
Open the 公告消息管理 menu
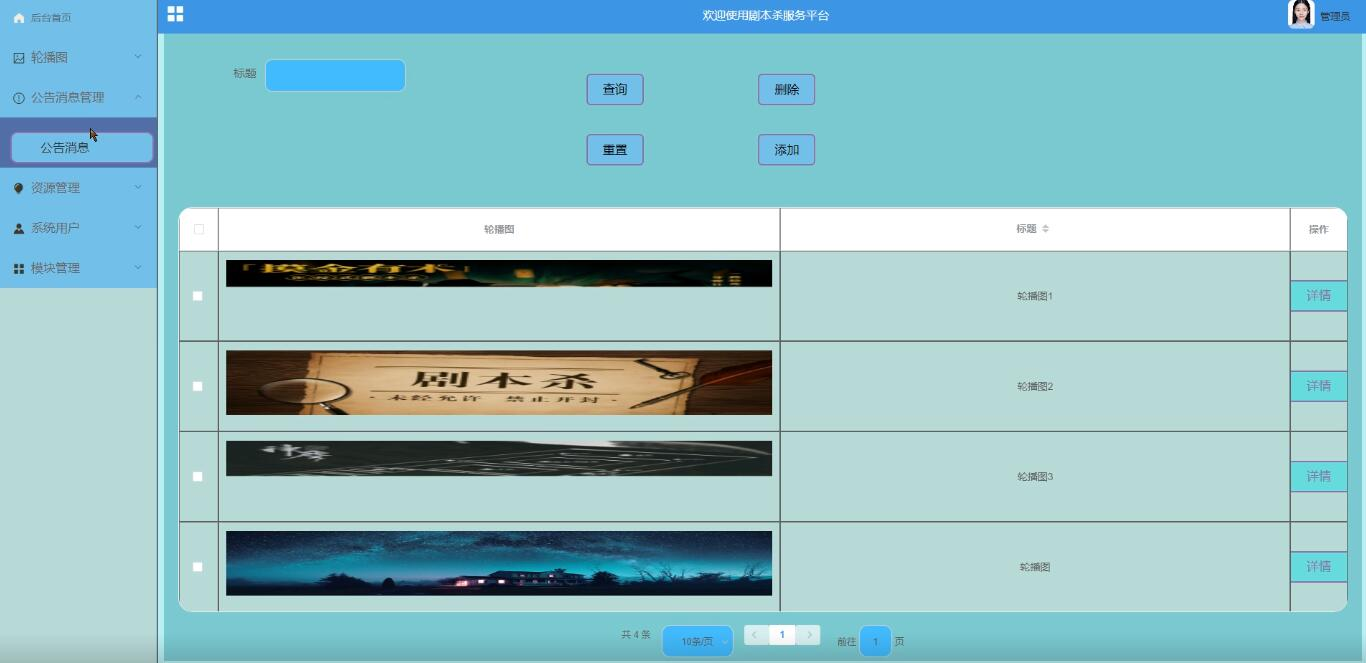coord(78,98)
